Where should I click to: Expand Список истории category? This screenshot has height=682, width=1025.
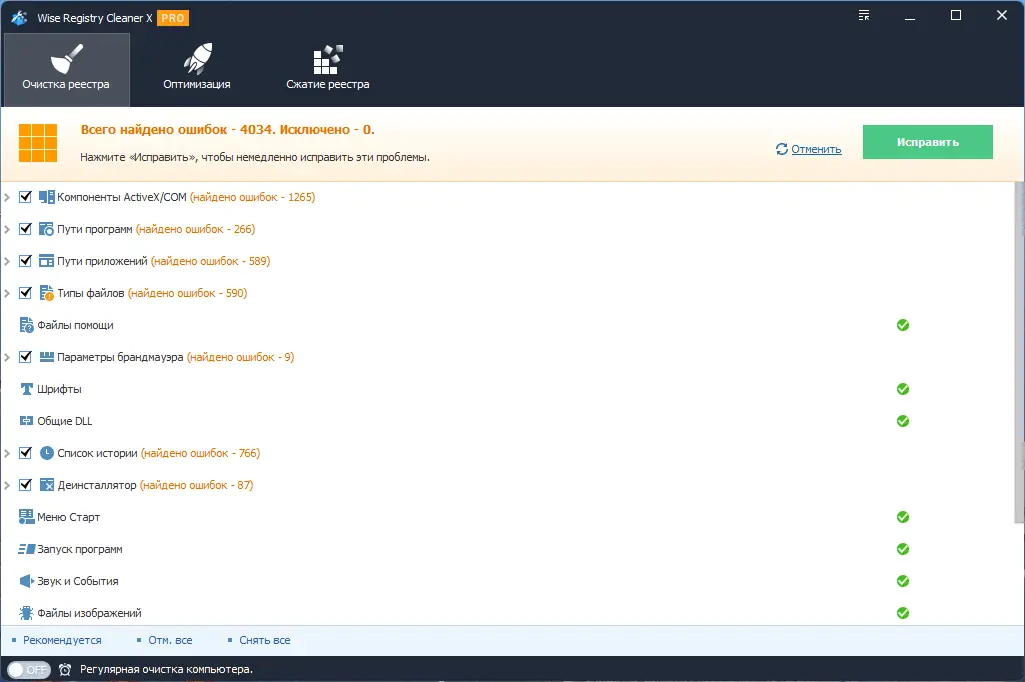(7, 453)
